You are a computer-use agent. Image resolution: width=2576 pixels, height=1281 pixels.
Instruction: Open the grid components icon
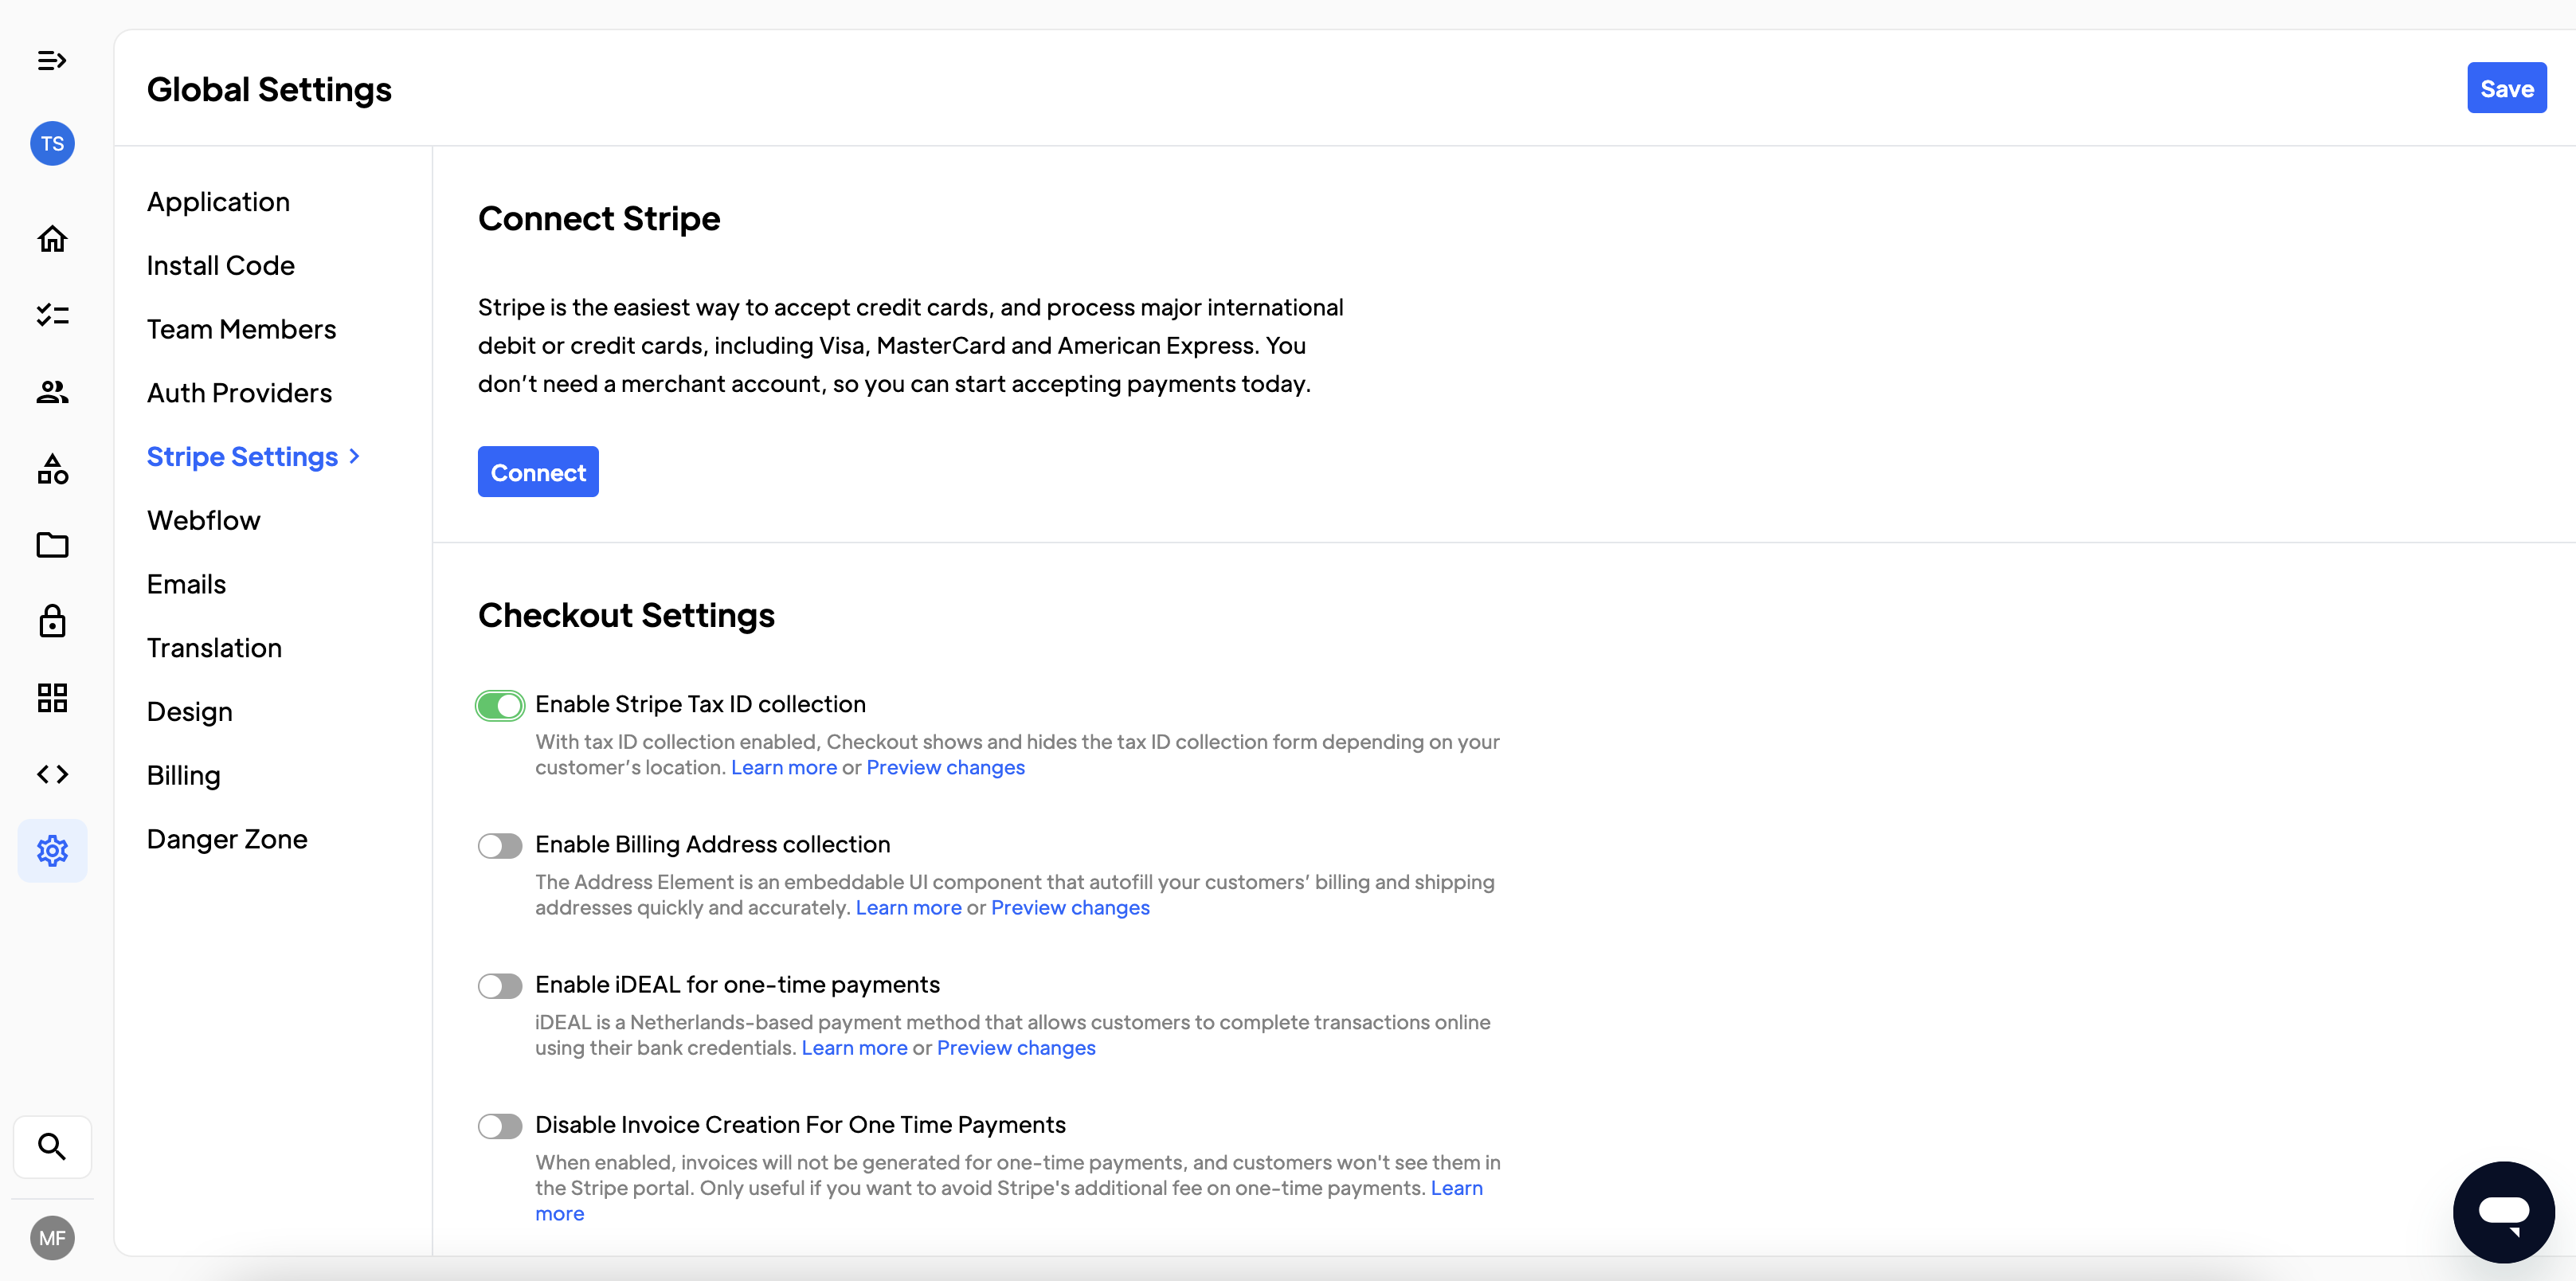point(52,698)
